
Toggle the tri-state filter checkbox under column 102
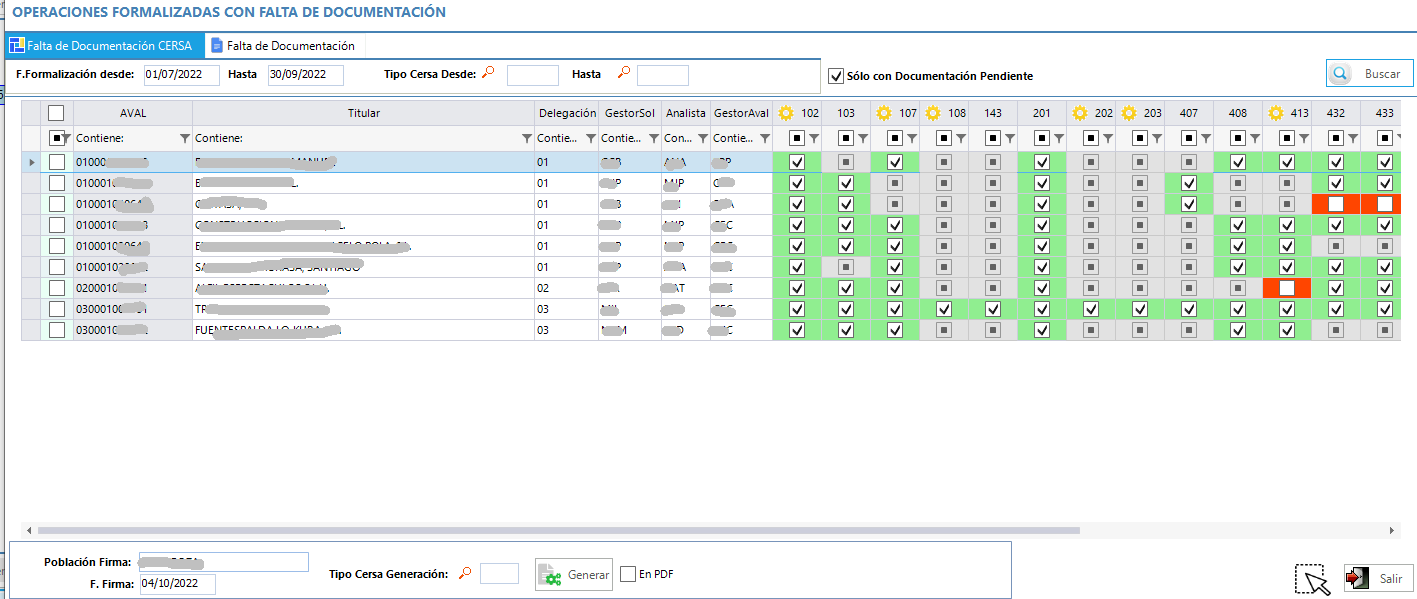[x=797, y=138]
